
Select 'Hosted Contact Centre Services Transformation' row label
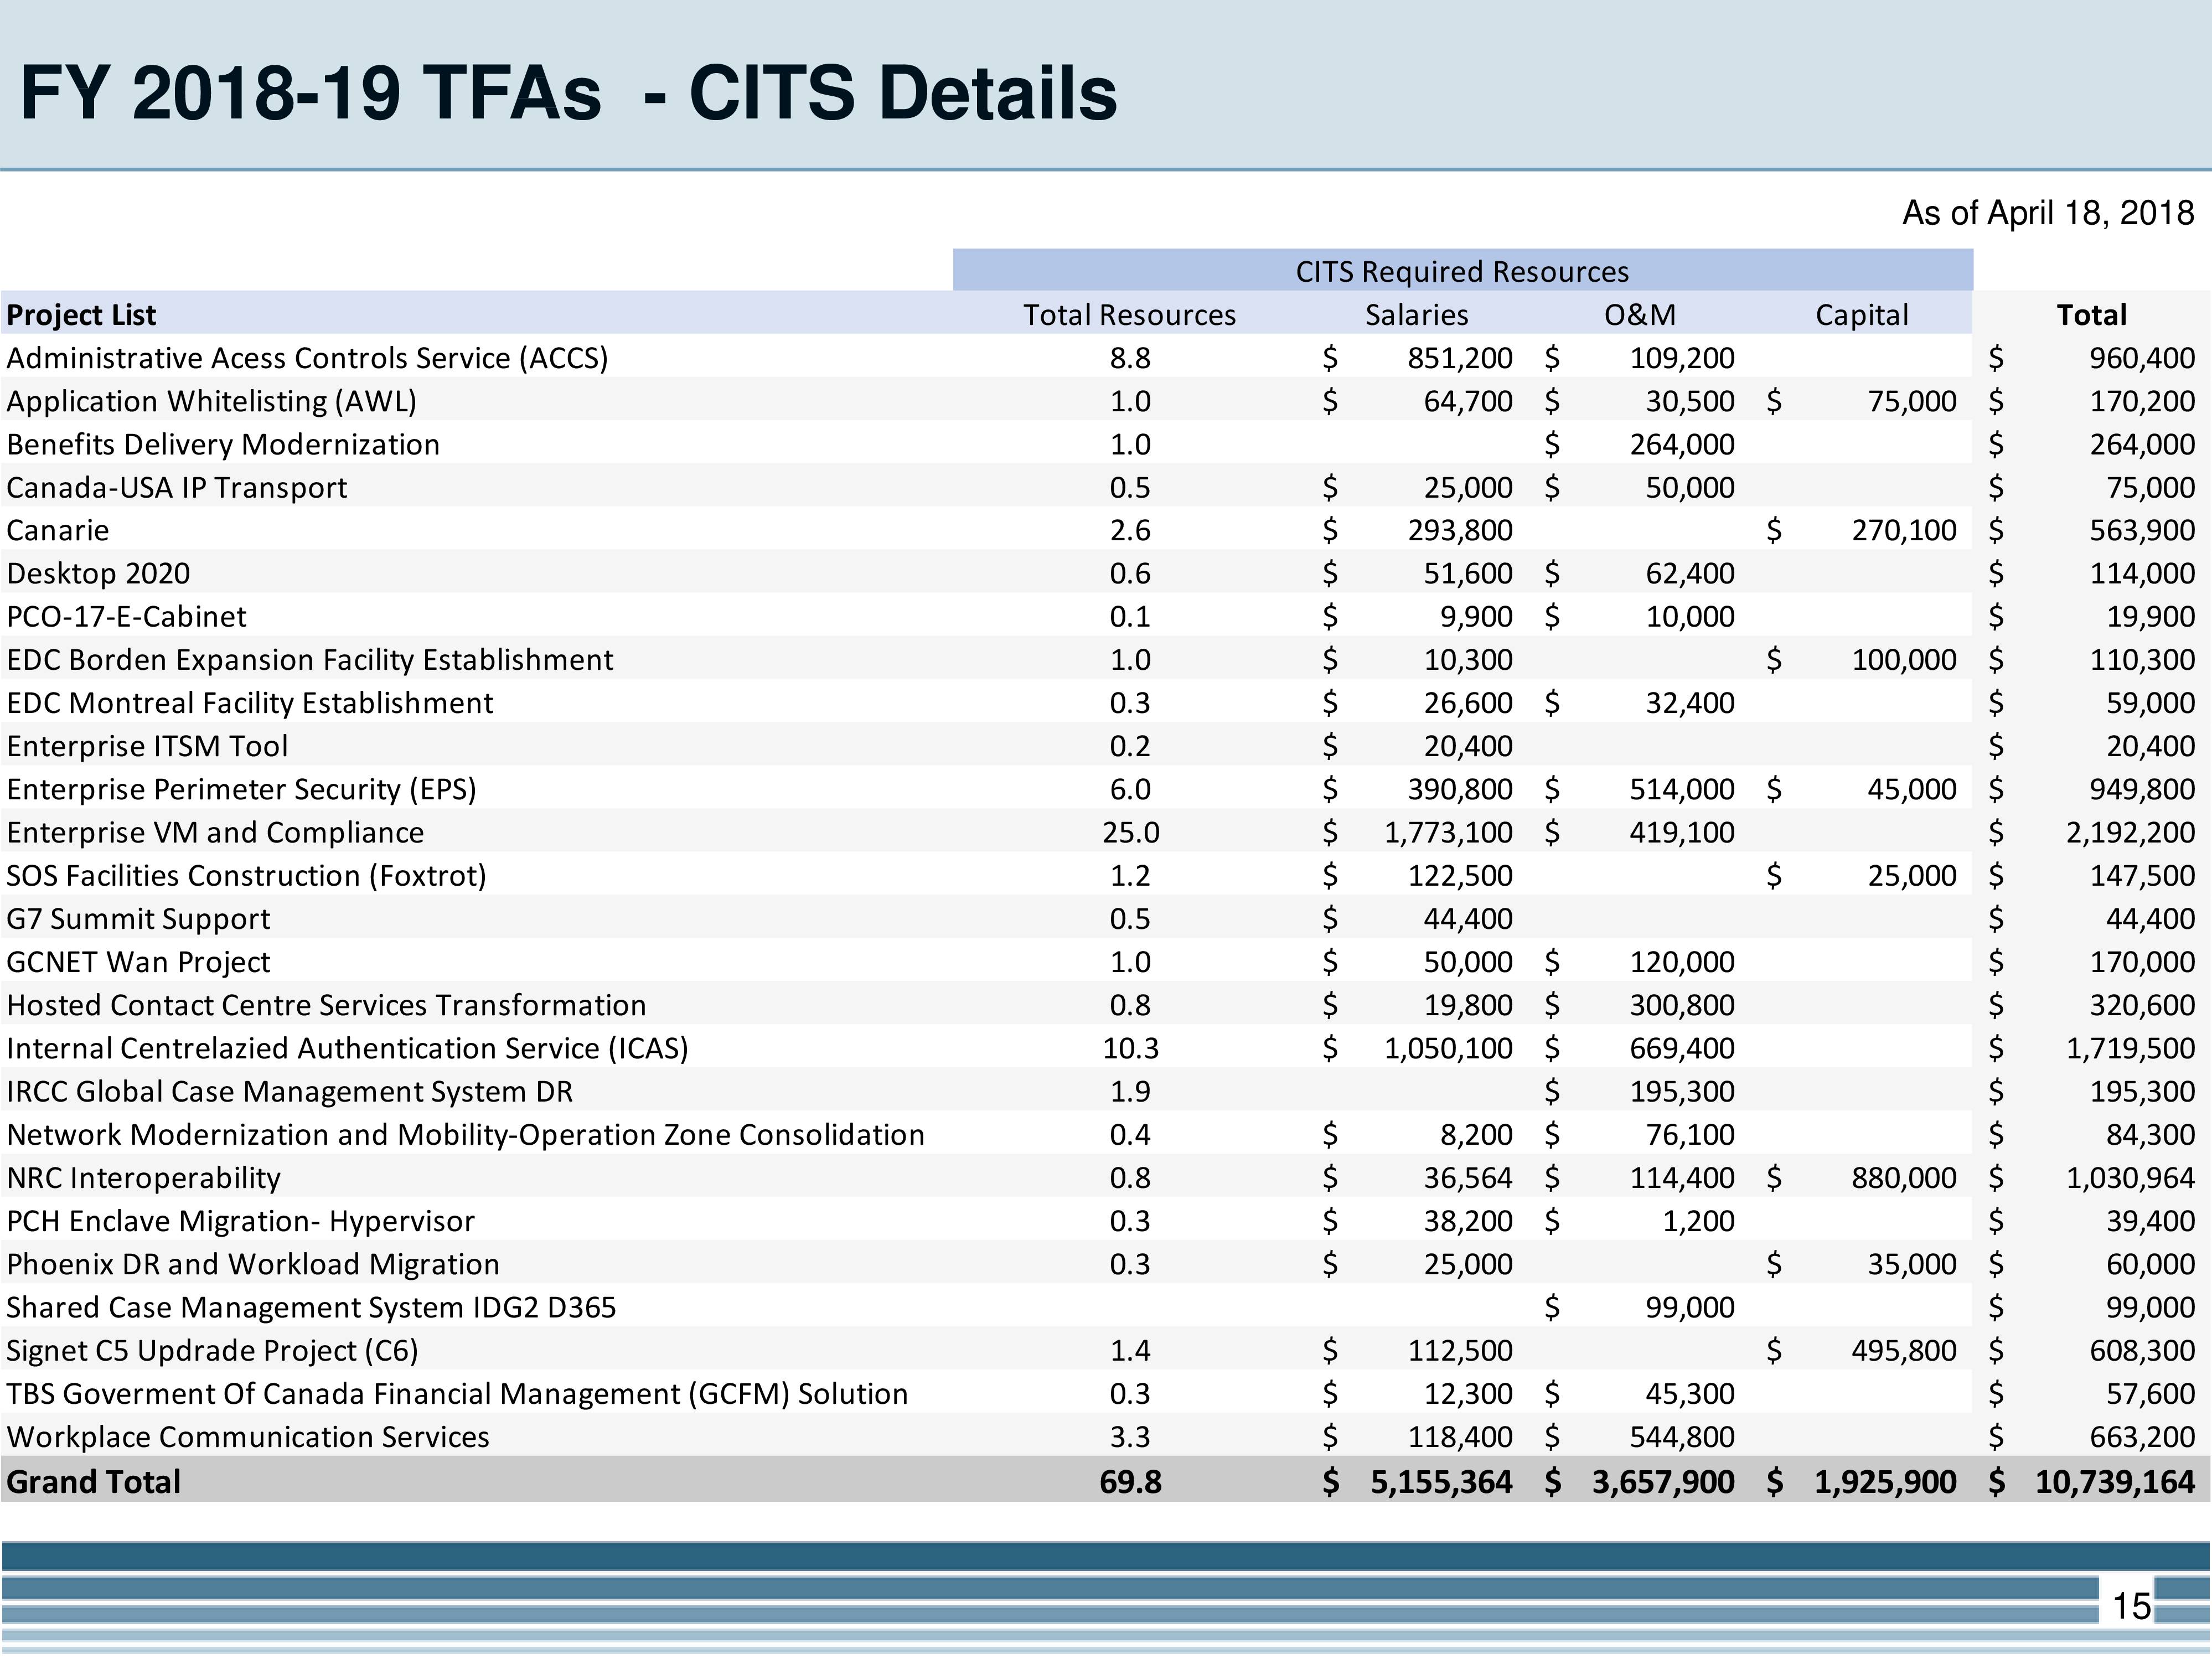coord(326,1005)
